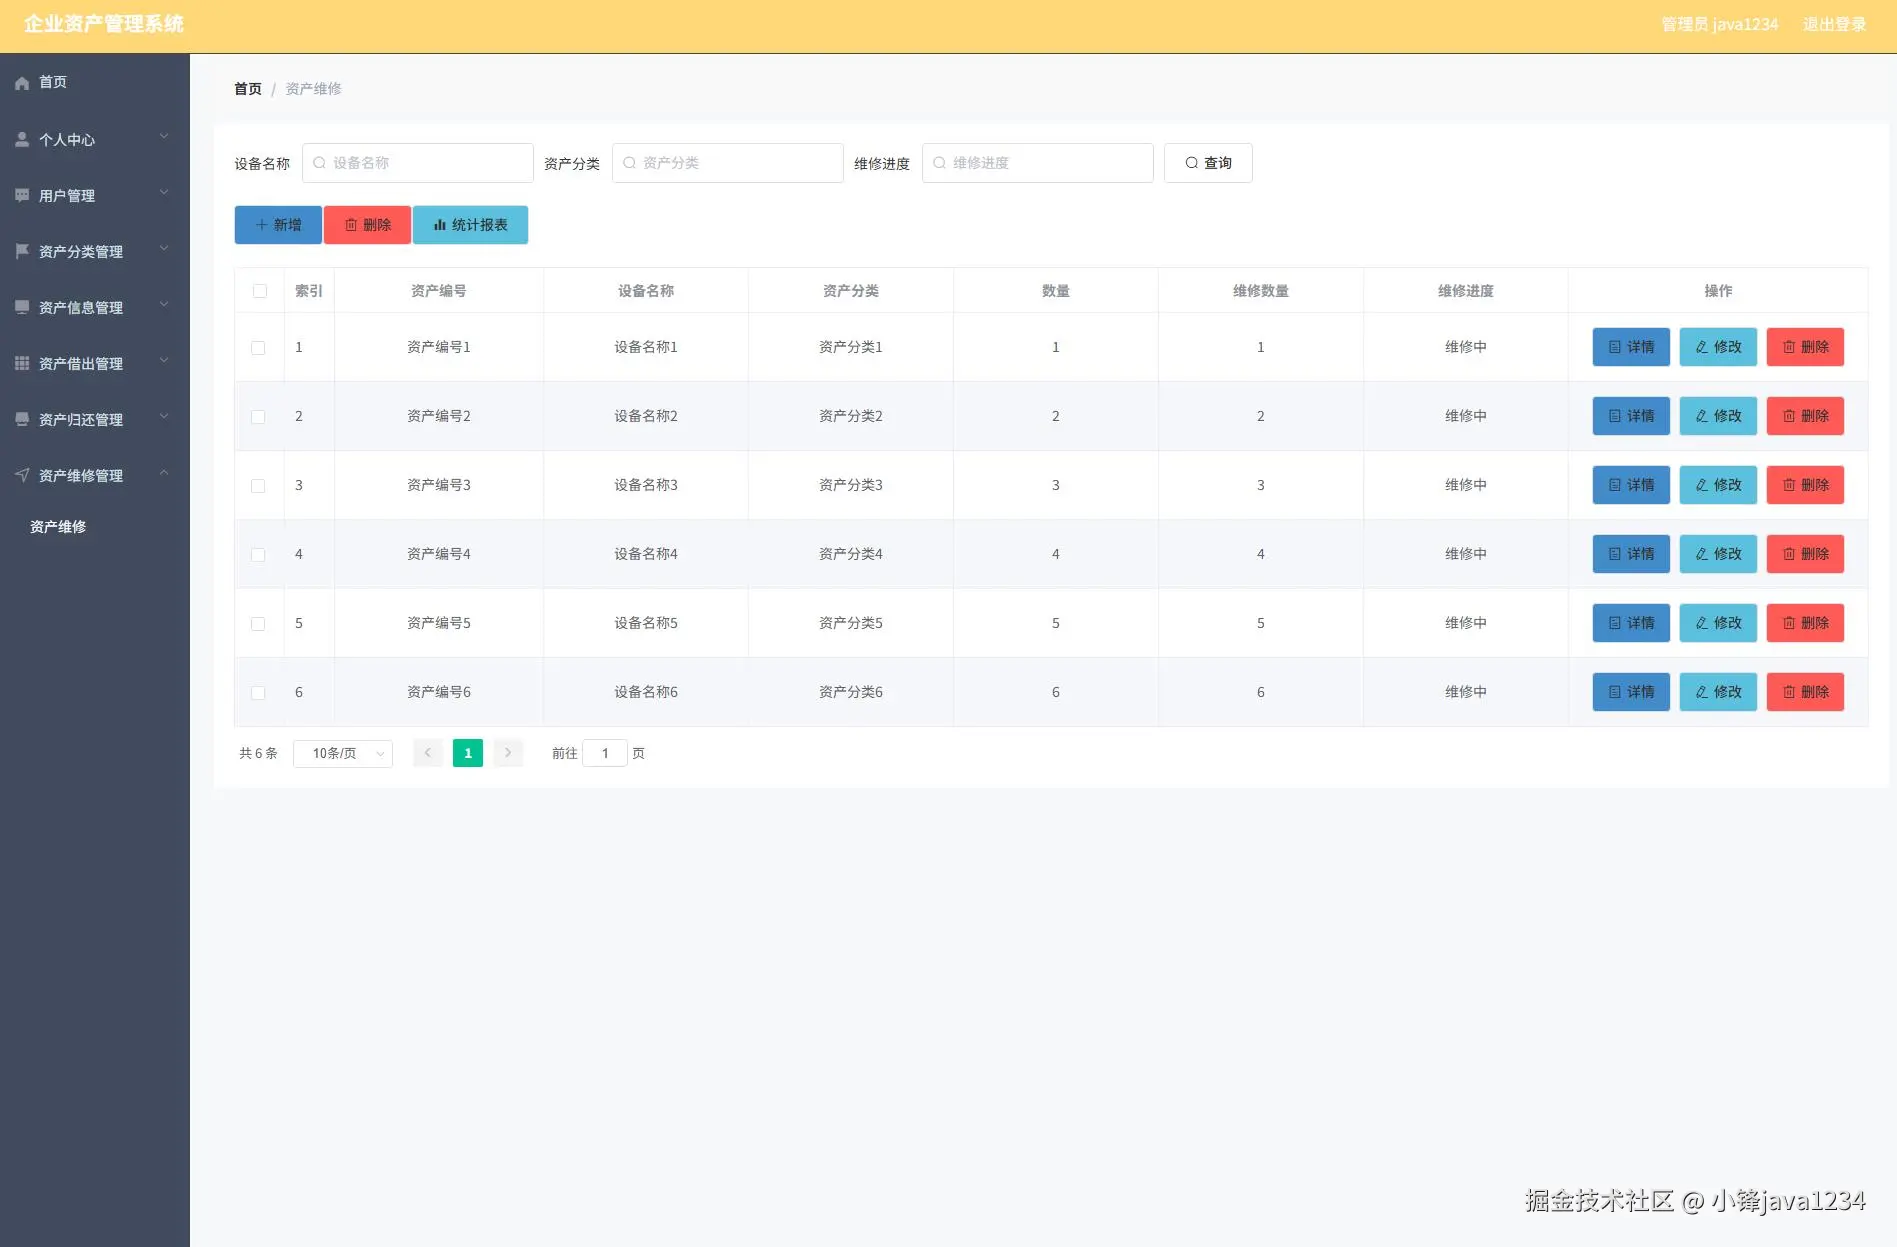Check the checkbox for row 资产编号1
The width and height of the screenshot is (1897, 1247).
tap(258, 348)
